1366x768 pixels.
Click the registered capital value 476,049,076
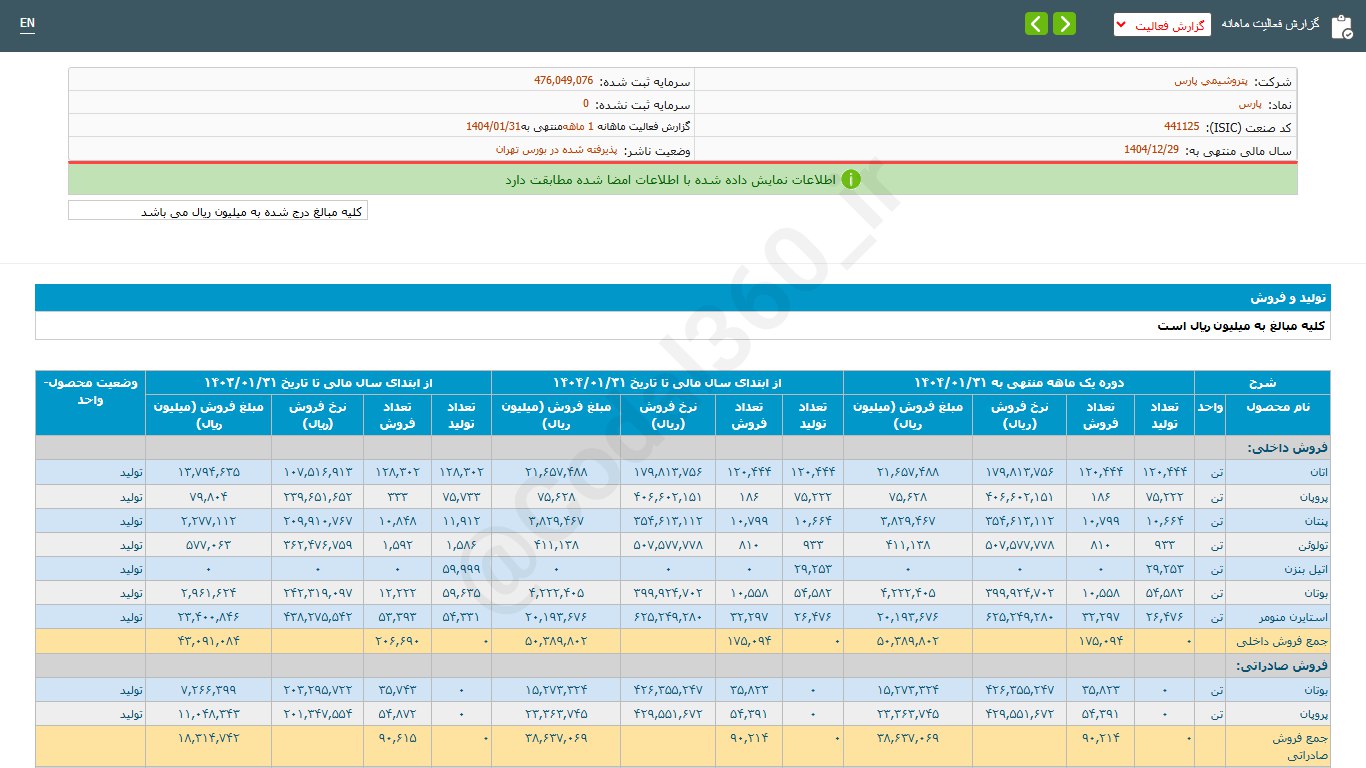coord(563,81)
